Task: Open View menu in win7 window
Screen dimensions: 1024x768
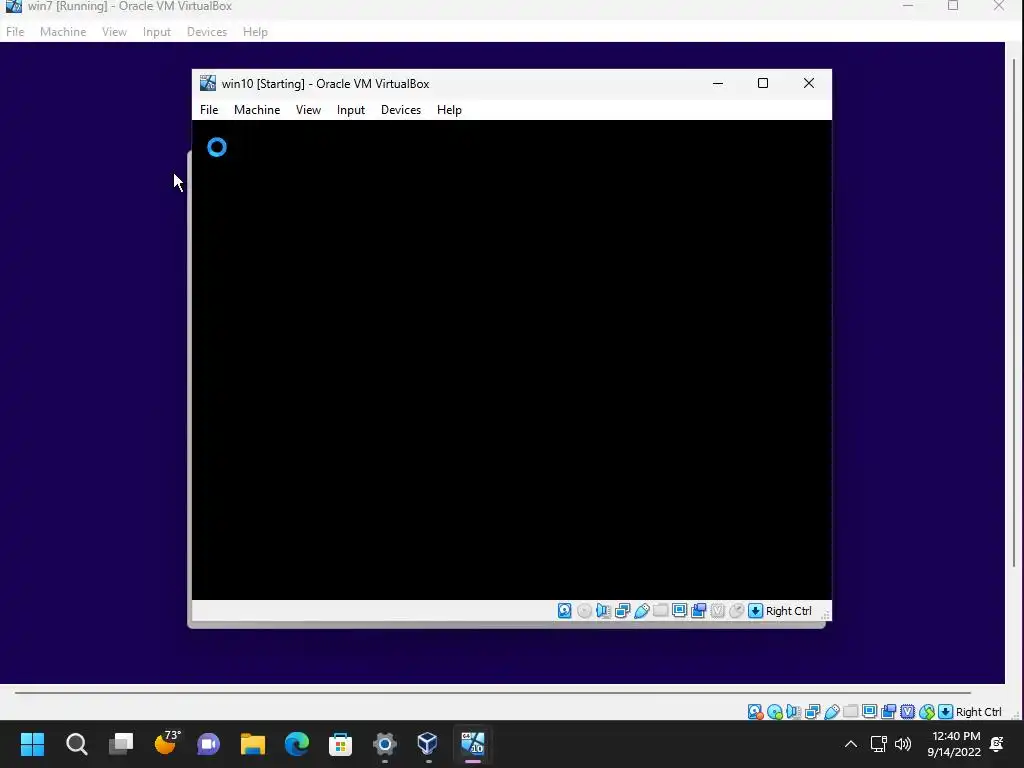Action: pyautogui.click(x=114, y=31)
